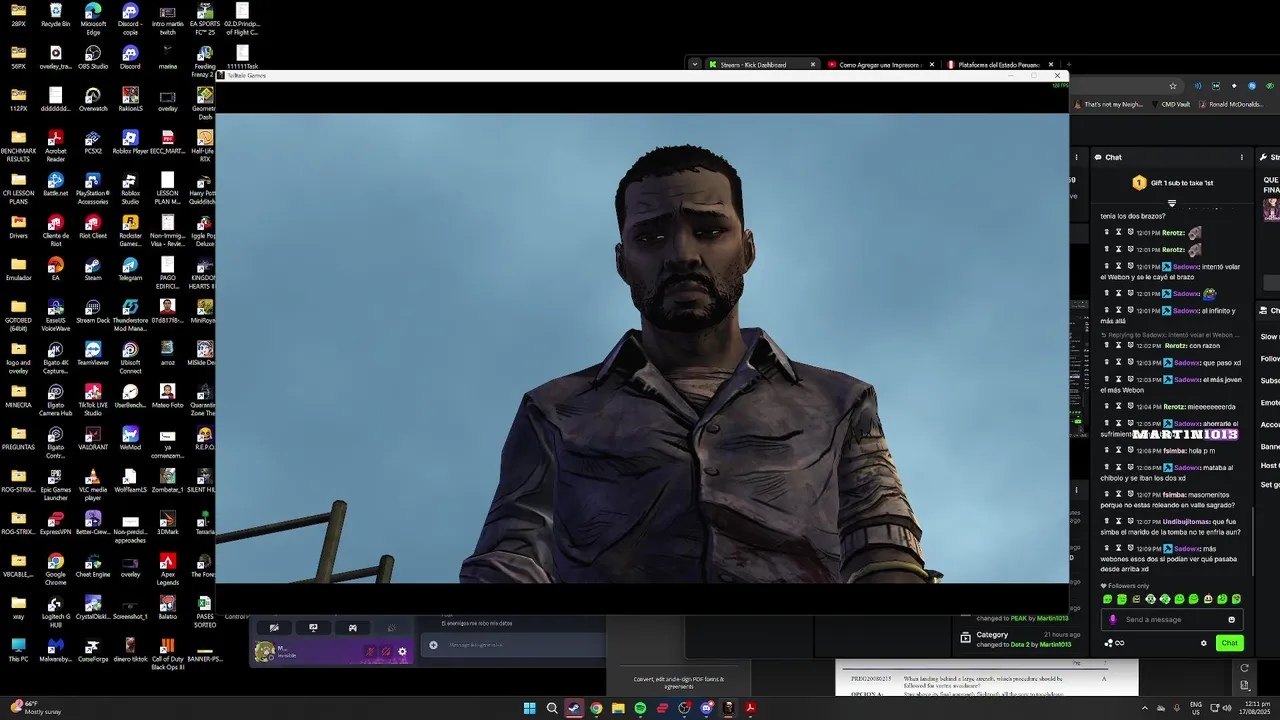Launch Roblox Player desktop icon
The image size is (1280, 720).
[x=130, y=142]
